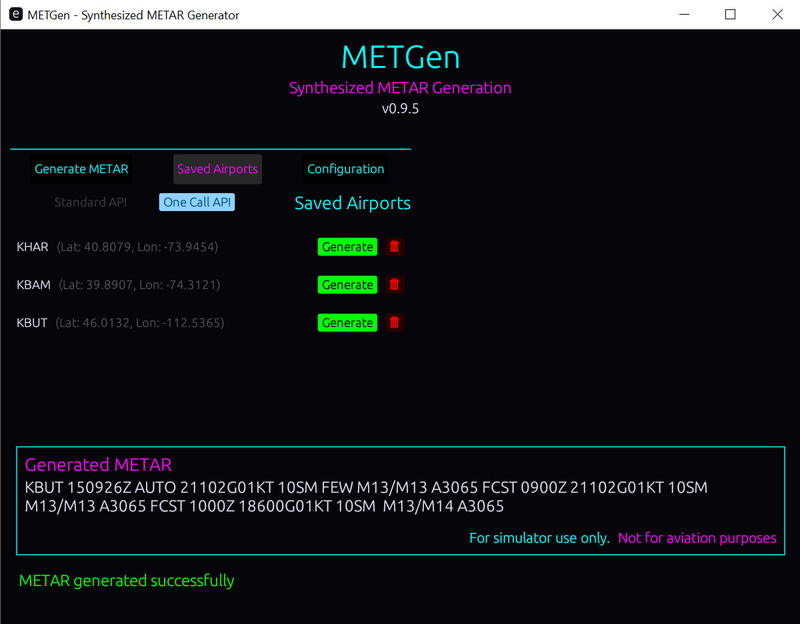Screen dimensions: 800x624
Task: Open the Generate METAR tab
Action: click(81, 168)
